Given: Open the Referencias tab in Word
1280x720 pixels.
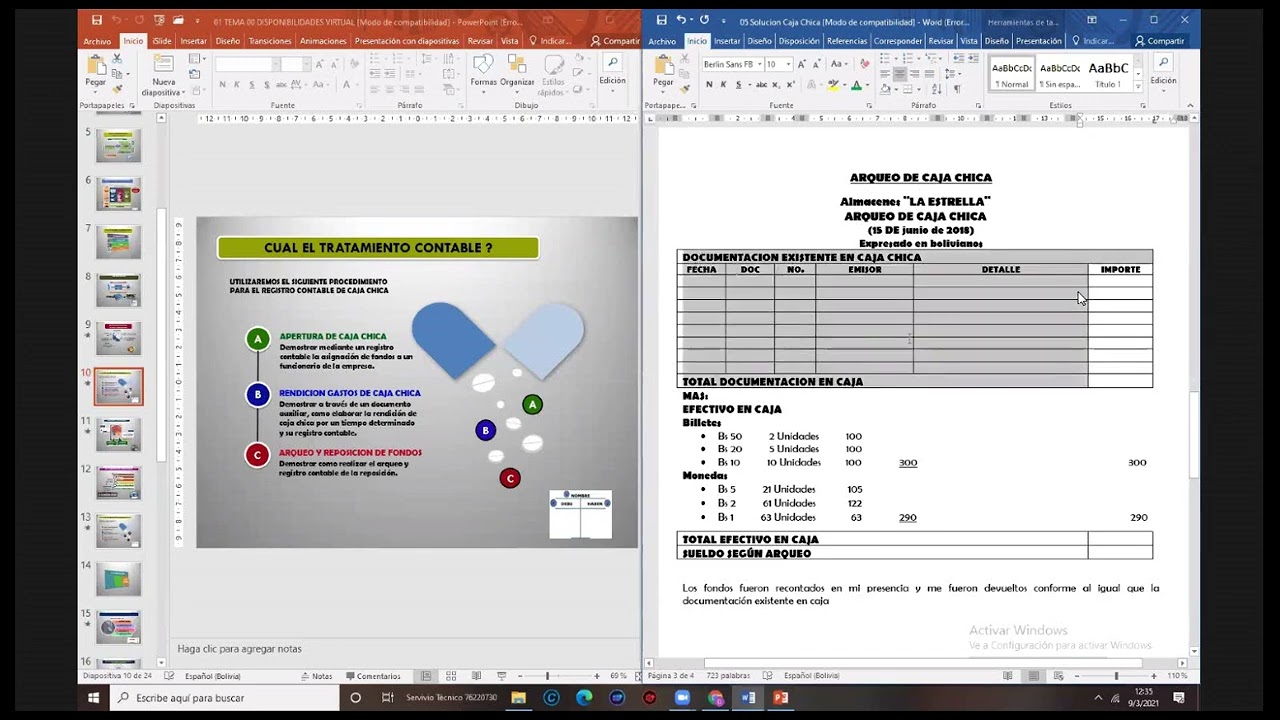Looking at the screenshot, I should (847, 41).
